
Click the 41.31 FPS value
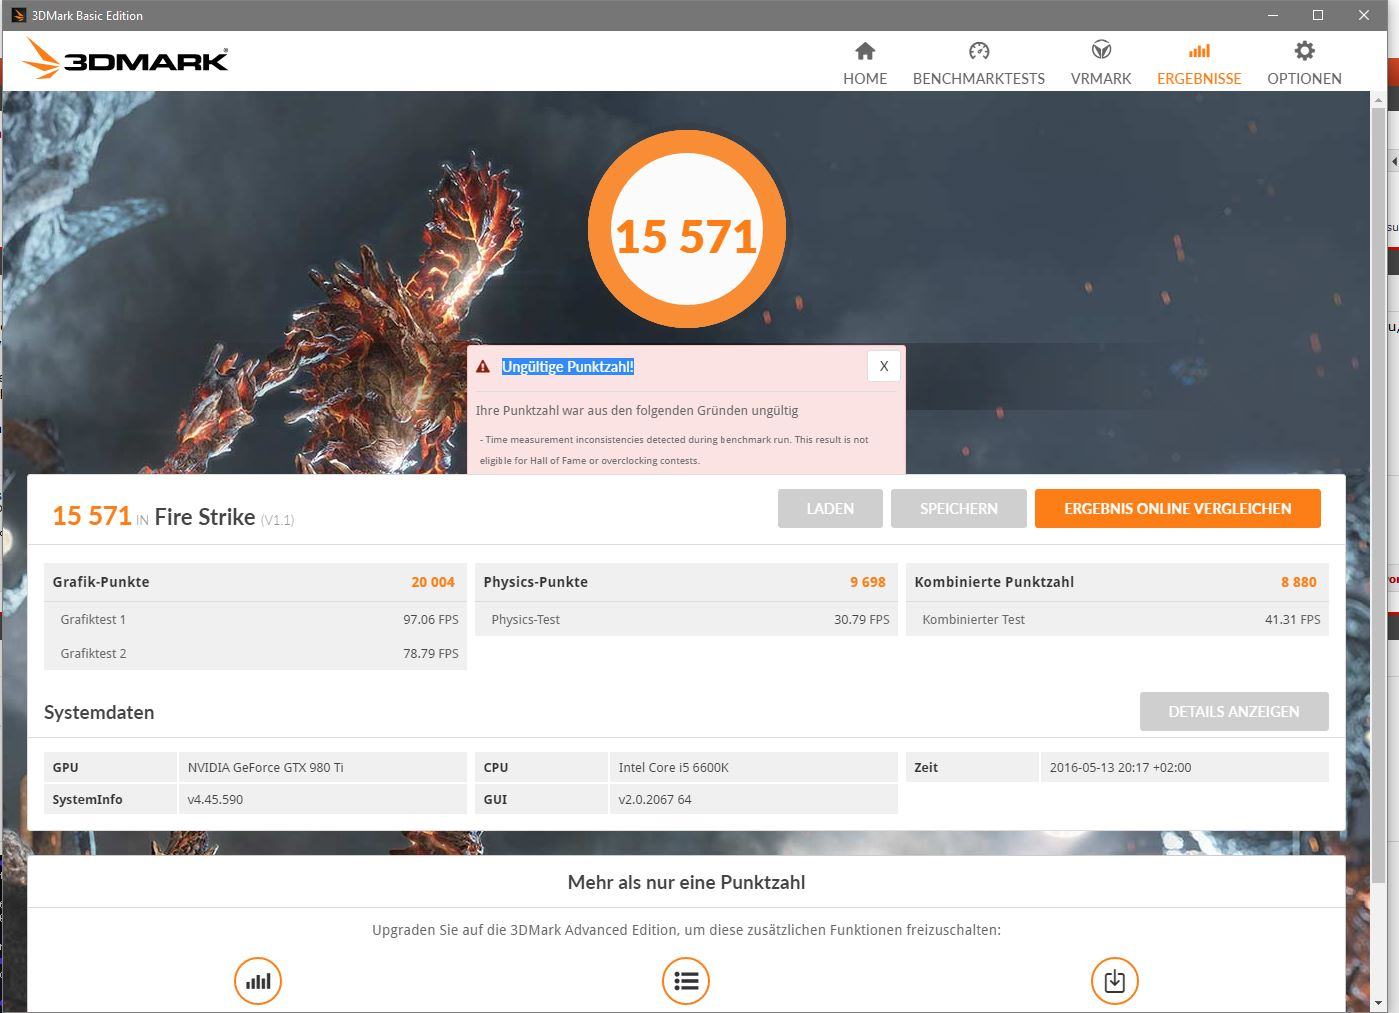[x=1292, y=619]
